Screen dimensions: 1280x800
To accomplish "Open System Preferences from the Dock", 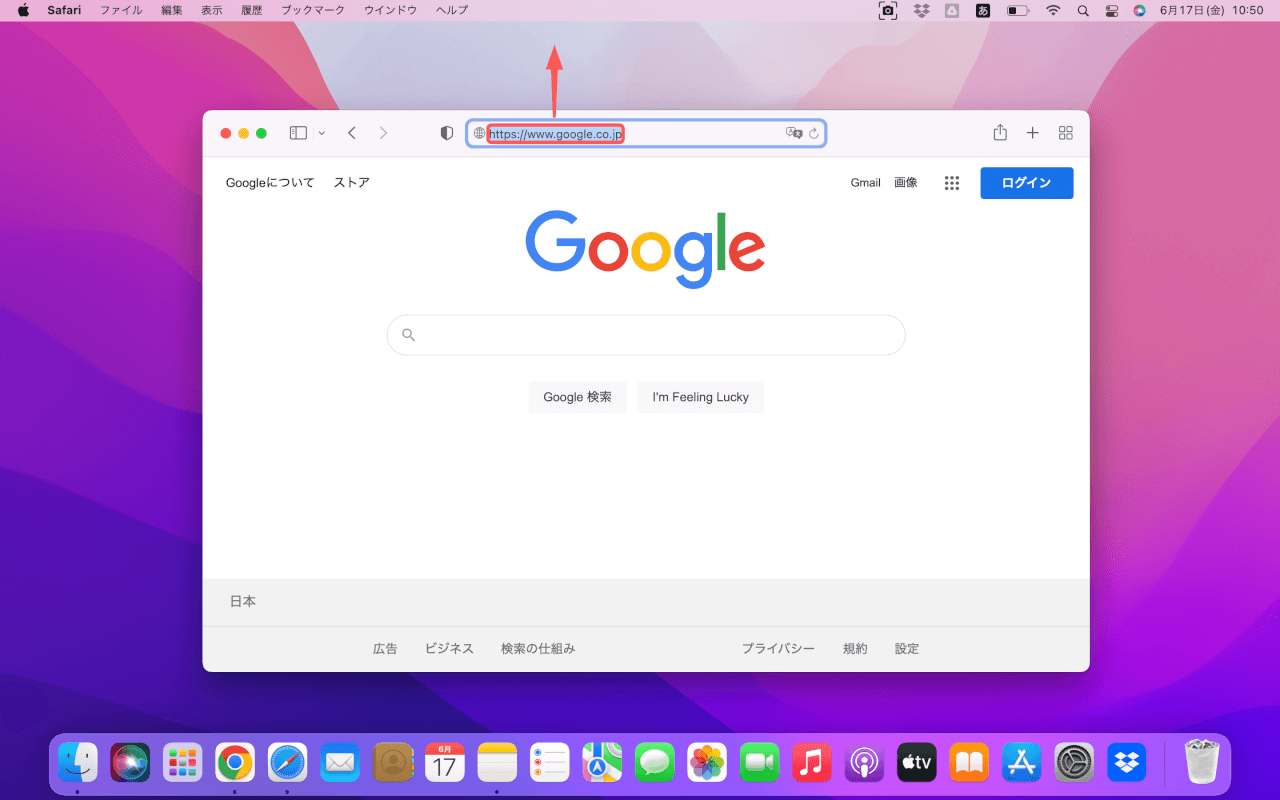I will pos(1075,762).
